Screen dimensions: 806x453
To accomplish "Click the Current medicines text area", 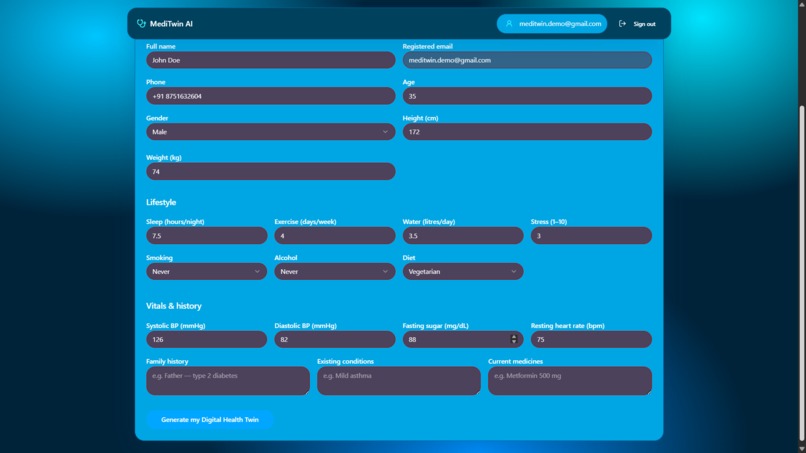I will pos(570,380).
